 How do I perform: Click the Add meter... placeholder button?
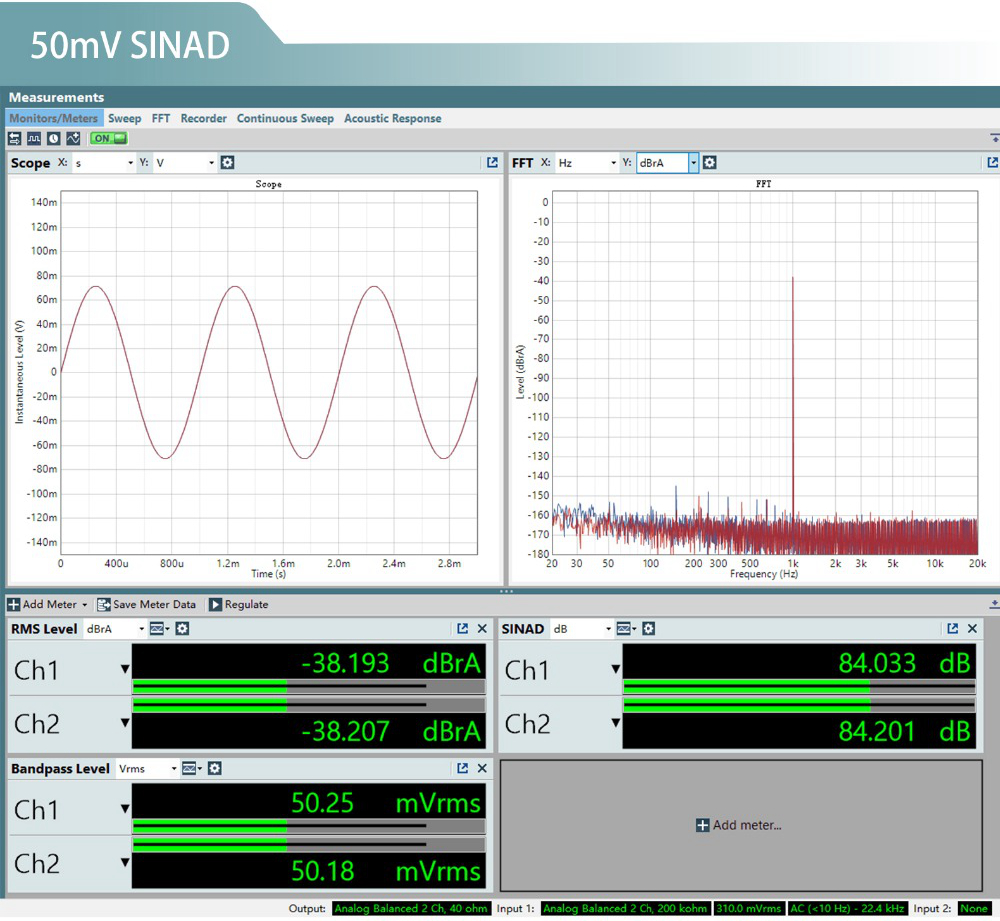(x=739, y=825)
